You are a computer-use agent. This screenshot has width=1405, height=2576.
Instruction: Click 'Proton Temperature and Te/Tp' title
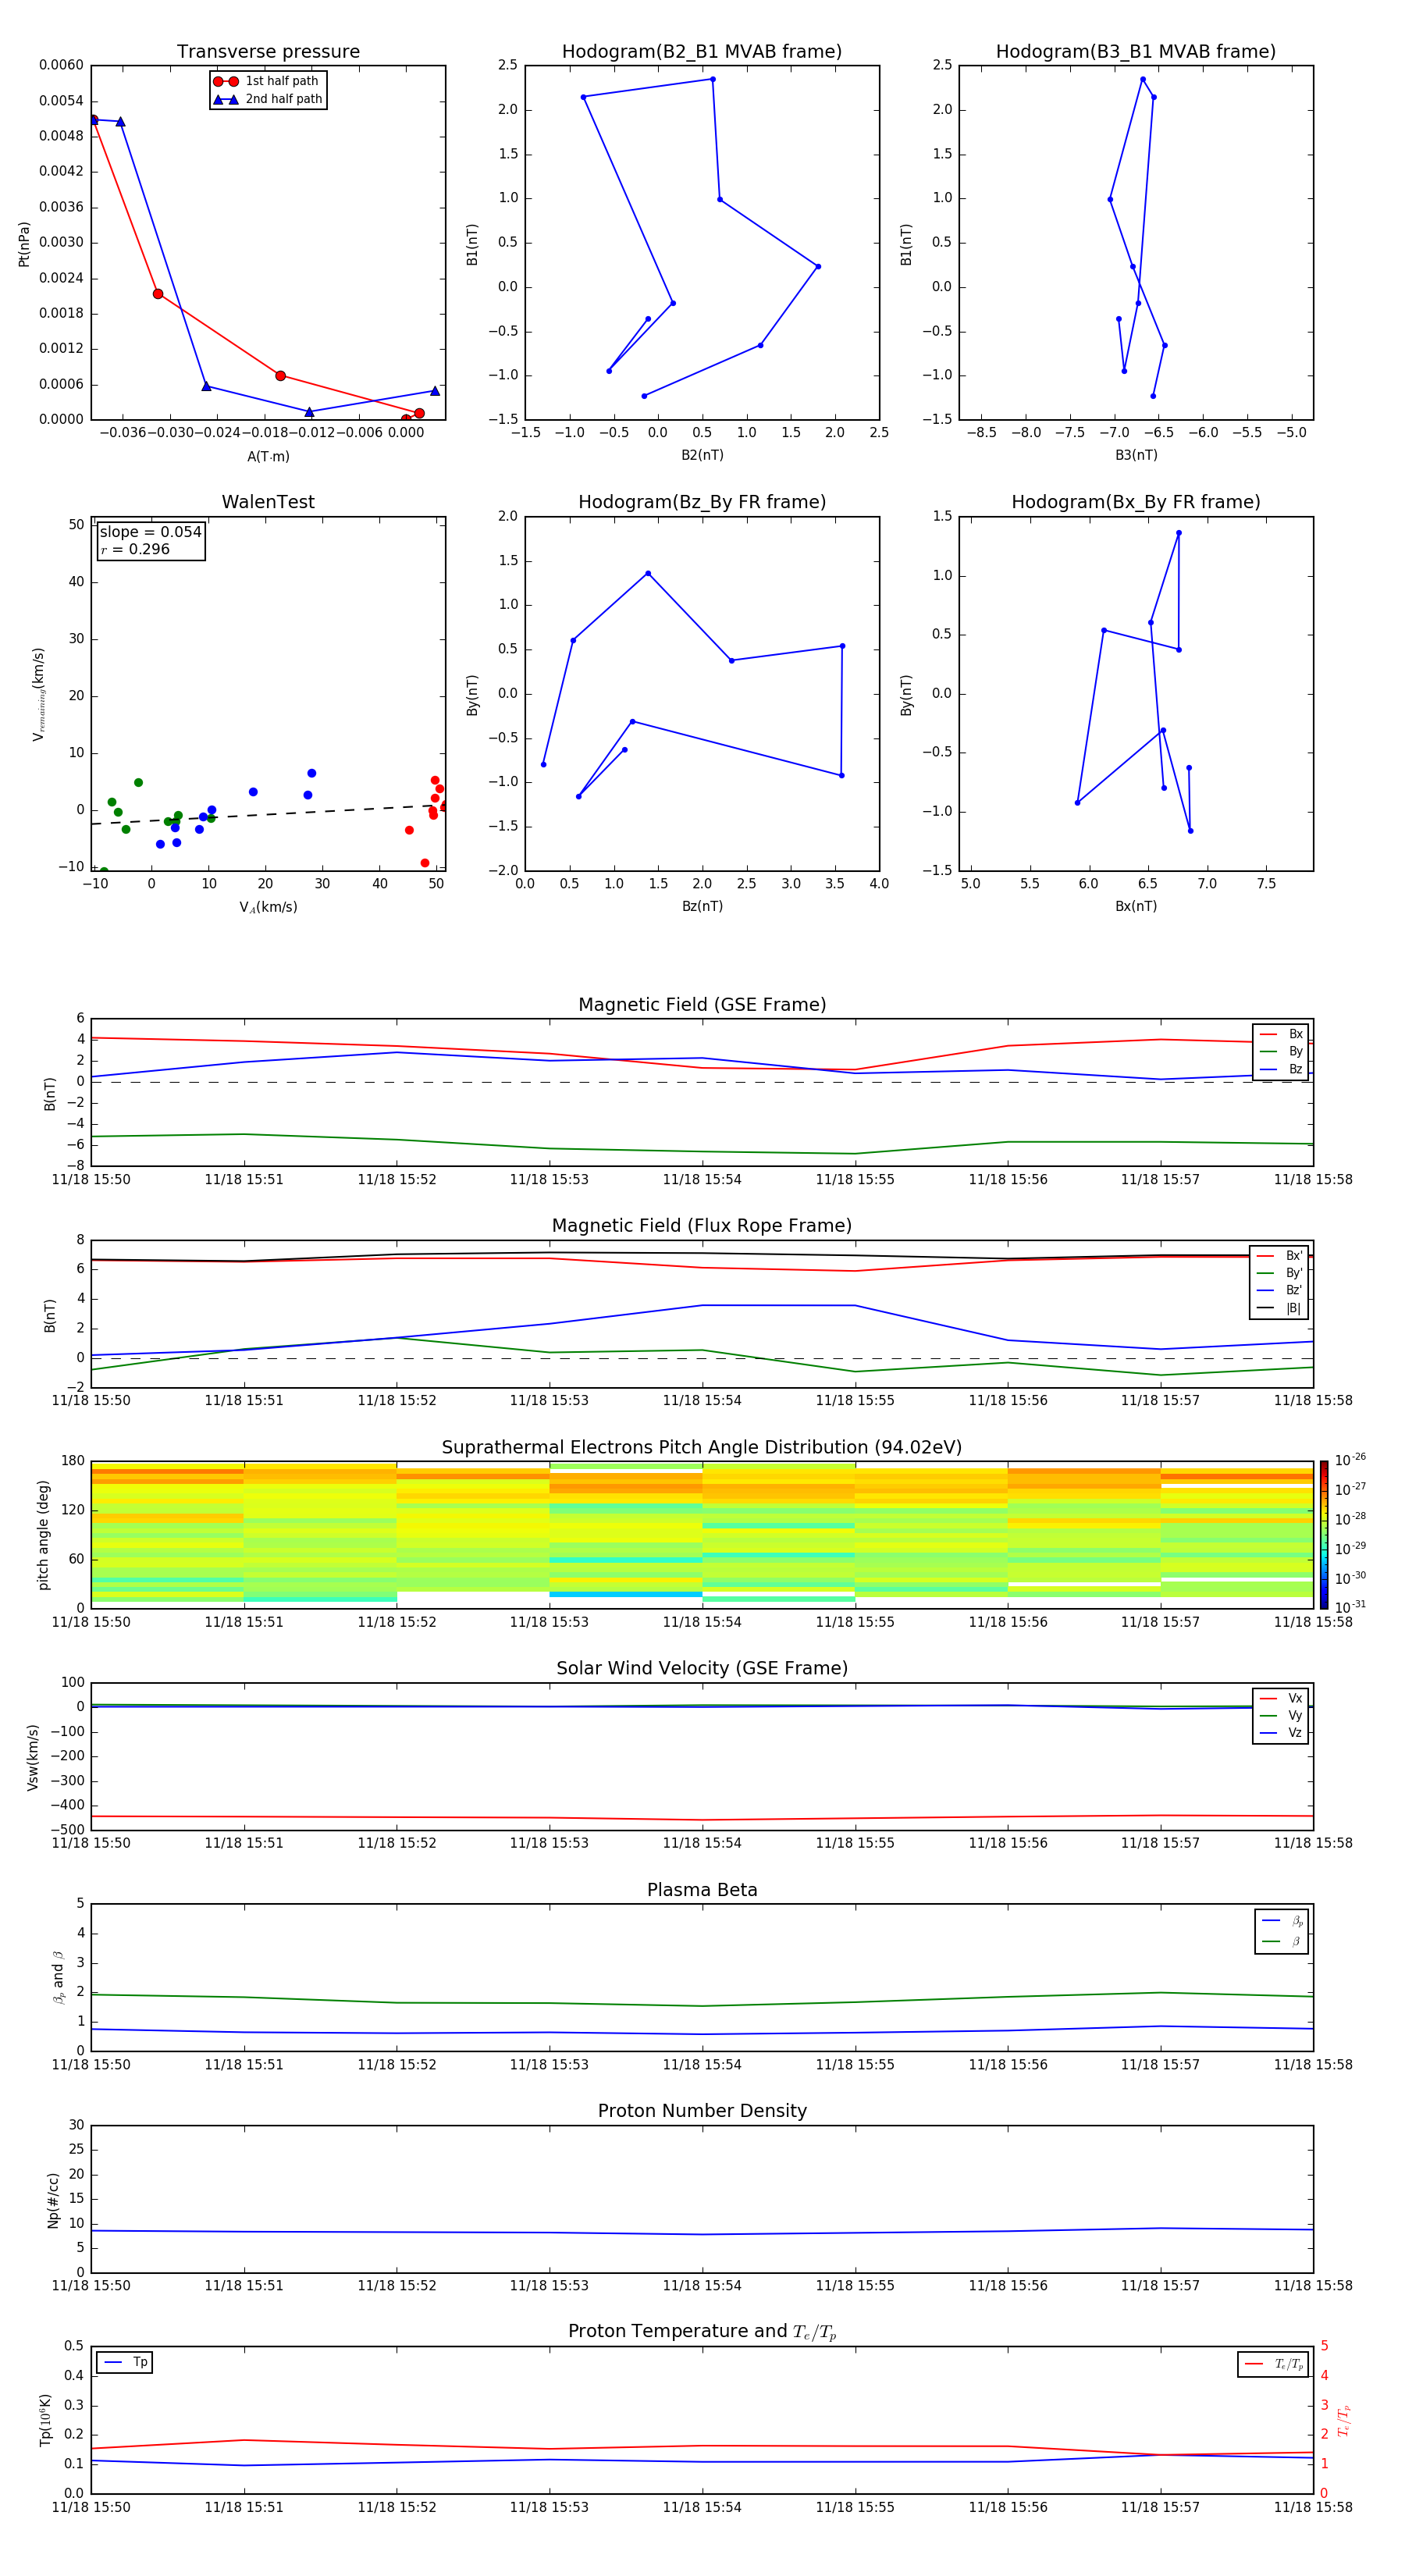coord(702,2332)
